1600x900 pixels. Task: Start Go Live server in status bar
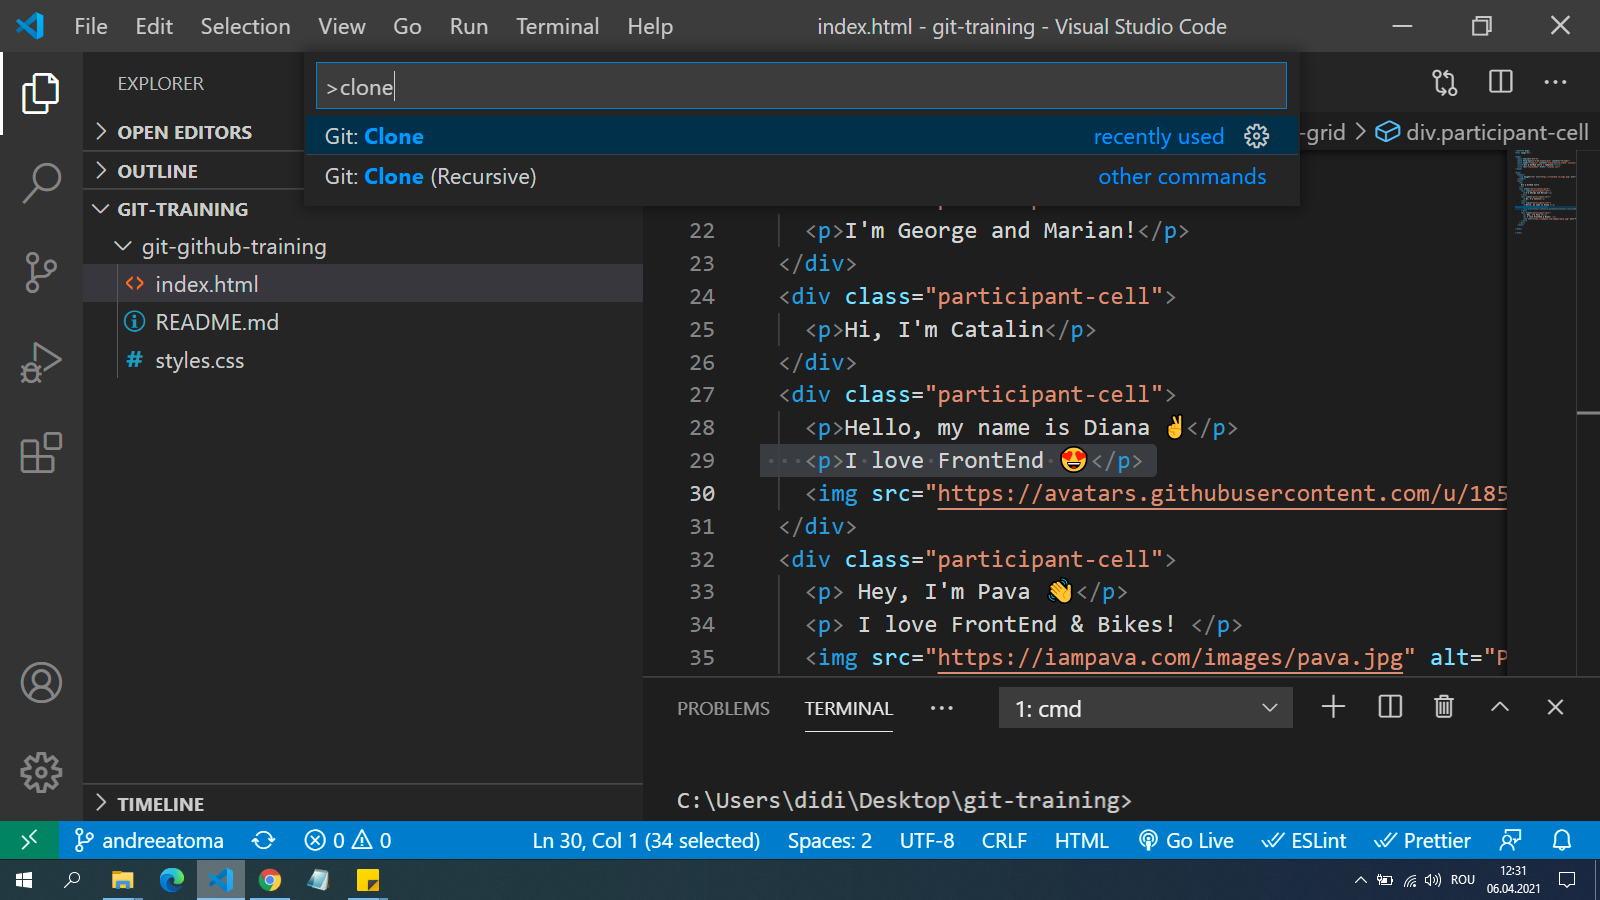(1186, 841)
